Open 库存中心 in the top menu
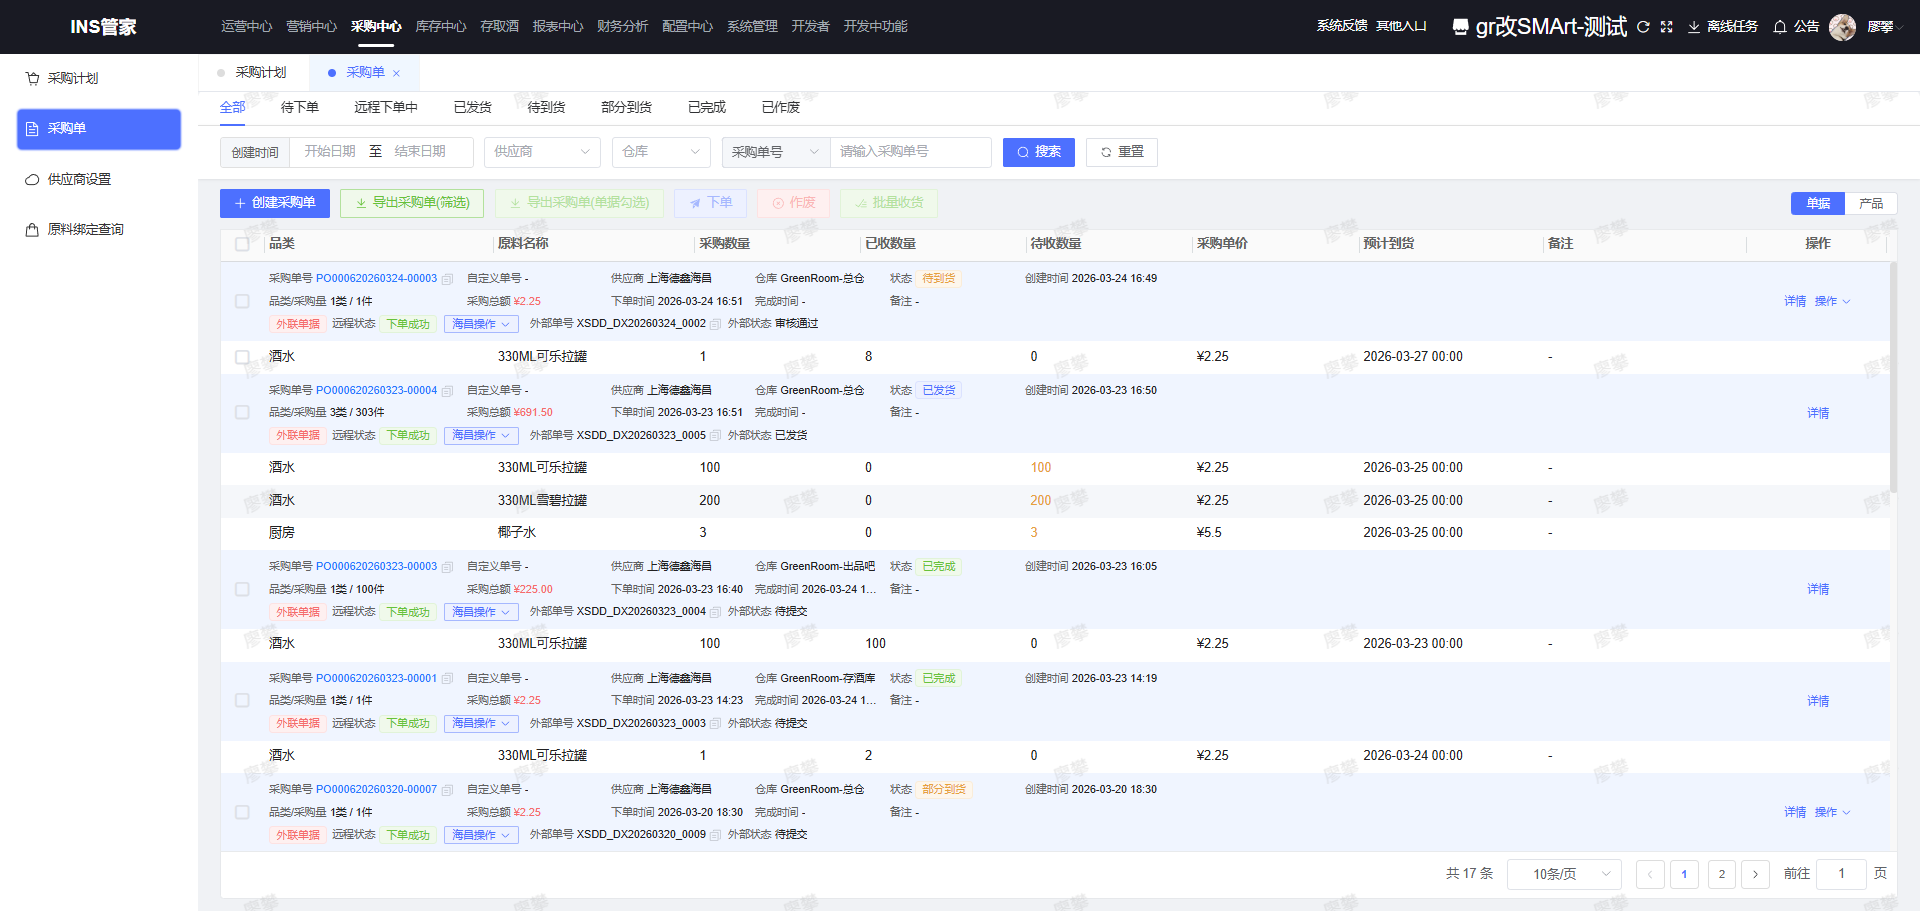This screenshot has height=911, width=1920. click(440, 26)
